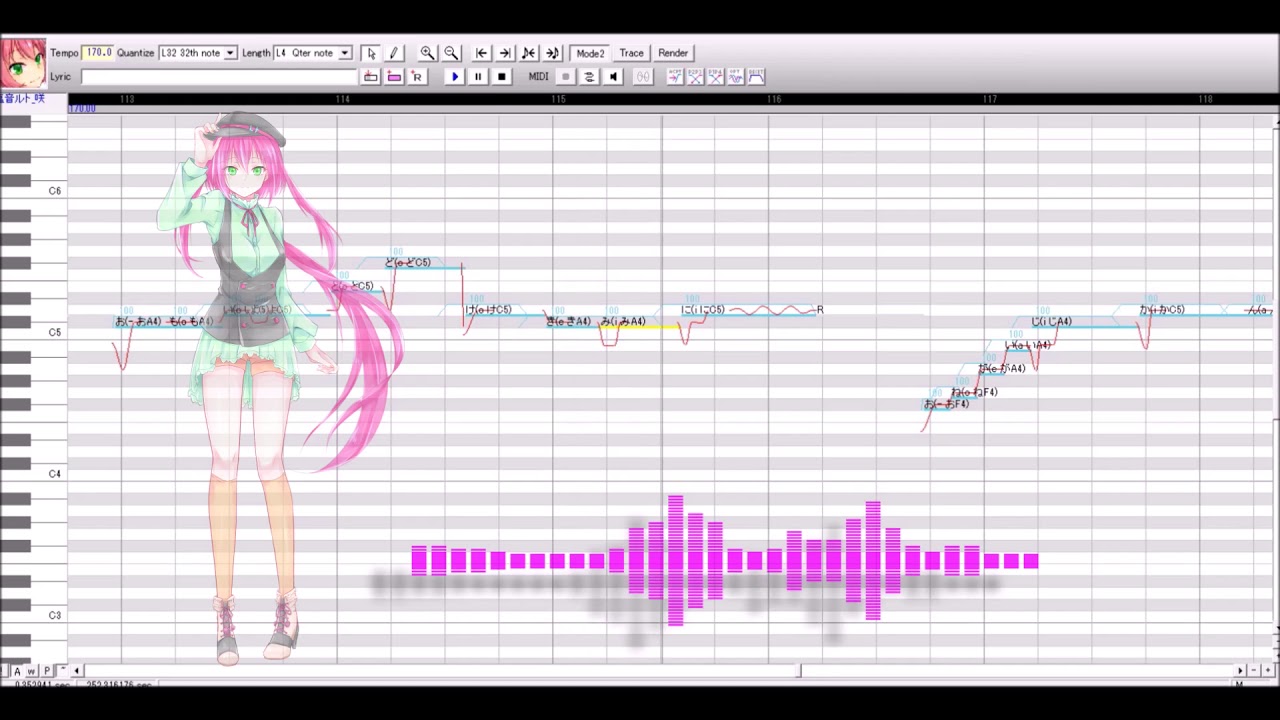Click the pink note insert icon

tap(394, 77)
